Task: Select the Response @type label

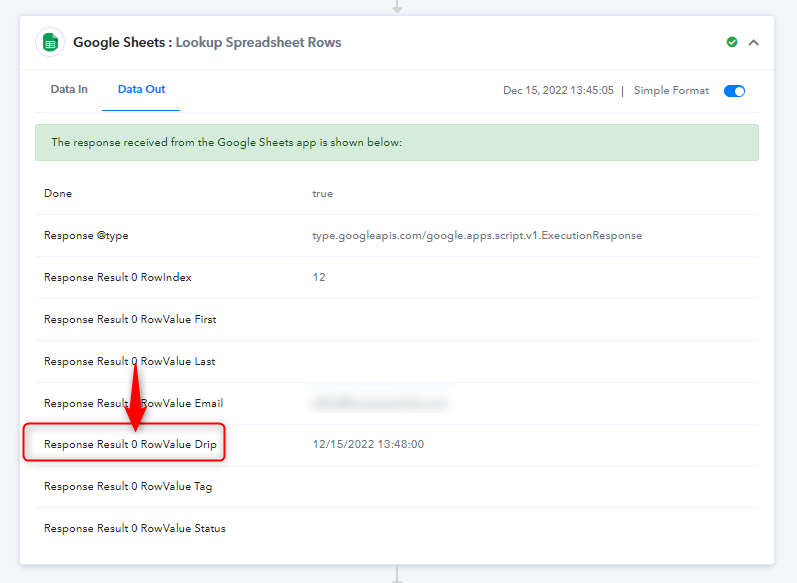Action: pos(86,236)
